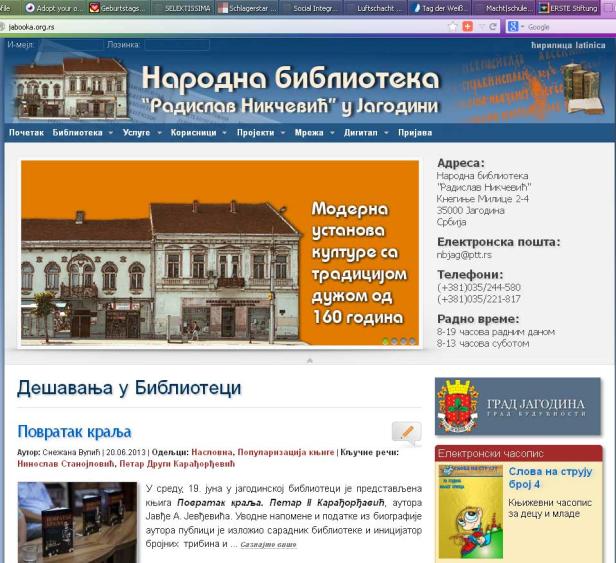Open 'Слова на струју број 4' link
616x563 pixels.
(x=550, y=478)
